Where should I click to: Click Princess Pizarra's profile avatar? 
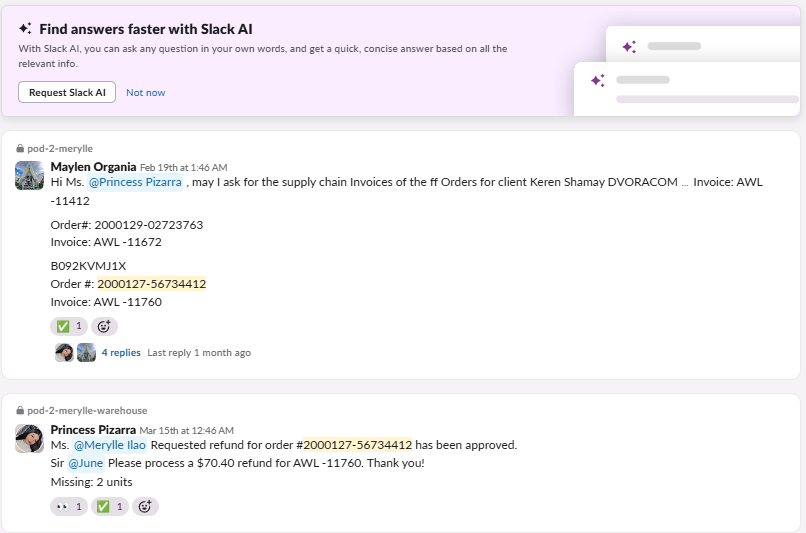click(x=29, y=438)
